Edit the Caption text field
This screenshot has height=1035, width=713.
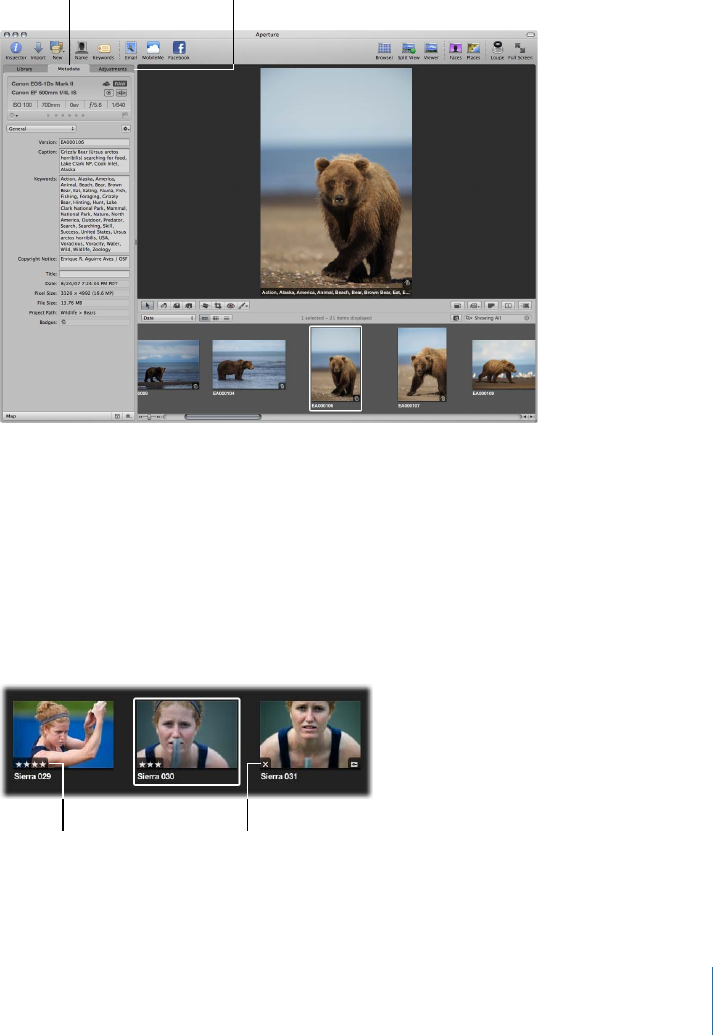point(94,160)
